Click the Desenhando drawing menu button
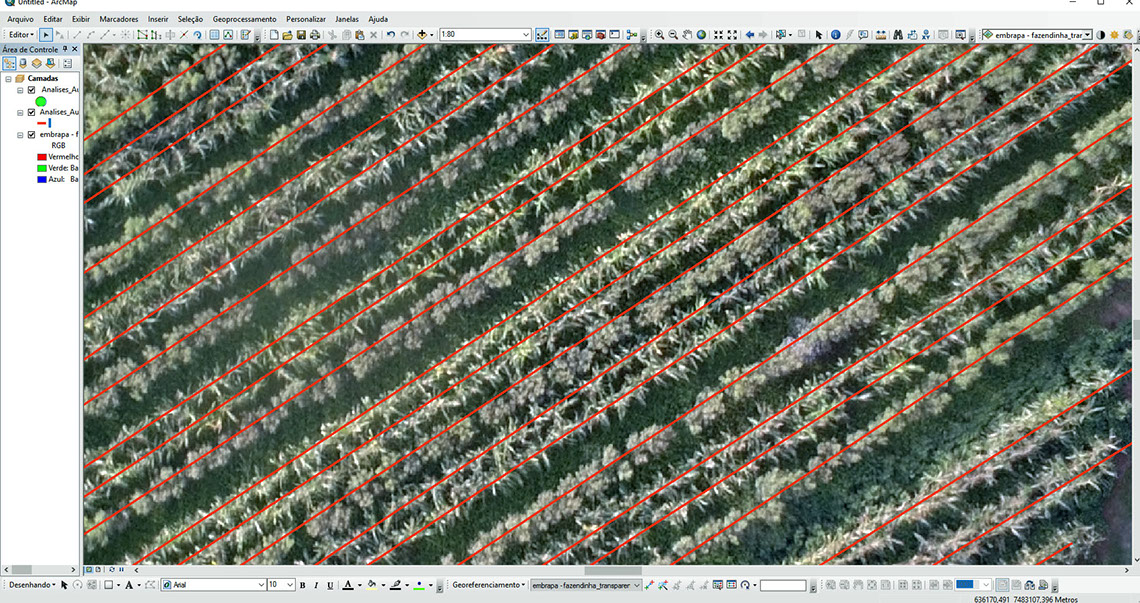The height and width of the screenshot is (603, 1140). pos(31,585)
